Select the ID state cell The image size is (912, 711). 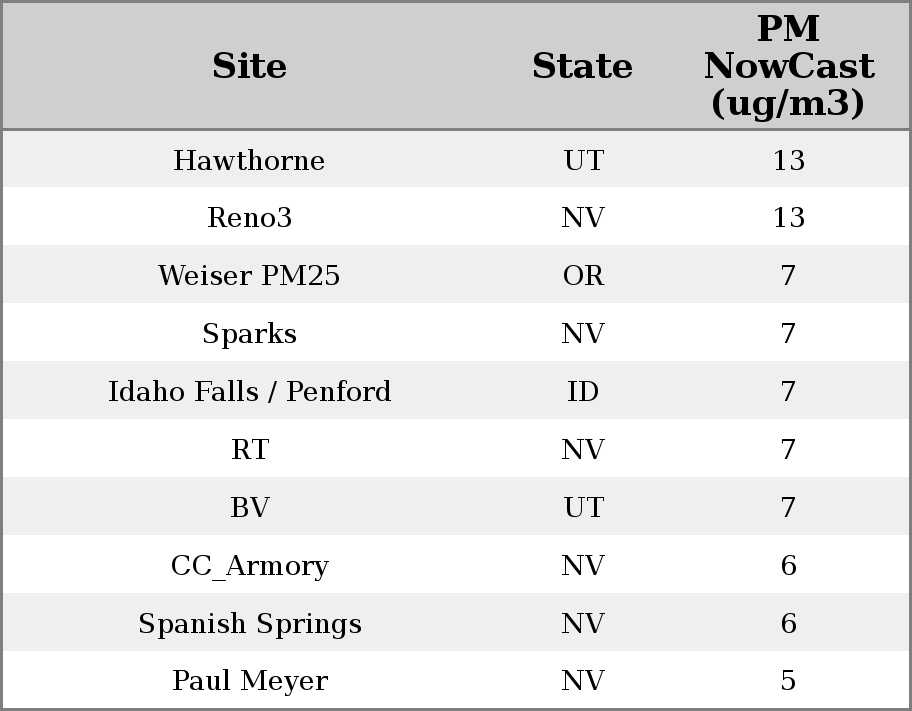583,392
